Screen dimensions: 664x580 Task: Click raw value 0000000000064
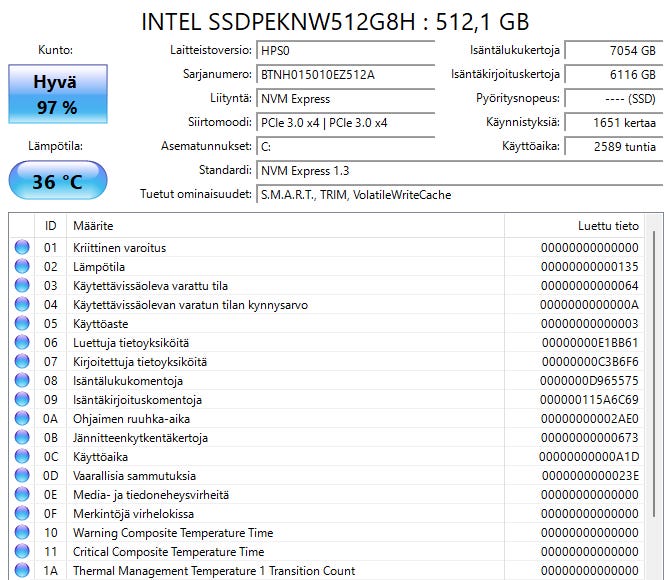[x=589, y=285]
